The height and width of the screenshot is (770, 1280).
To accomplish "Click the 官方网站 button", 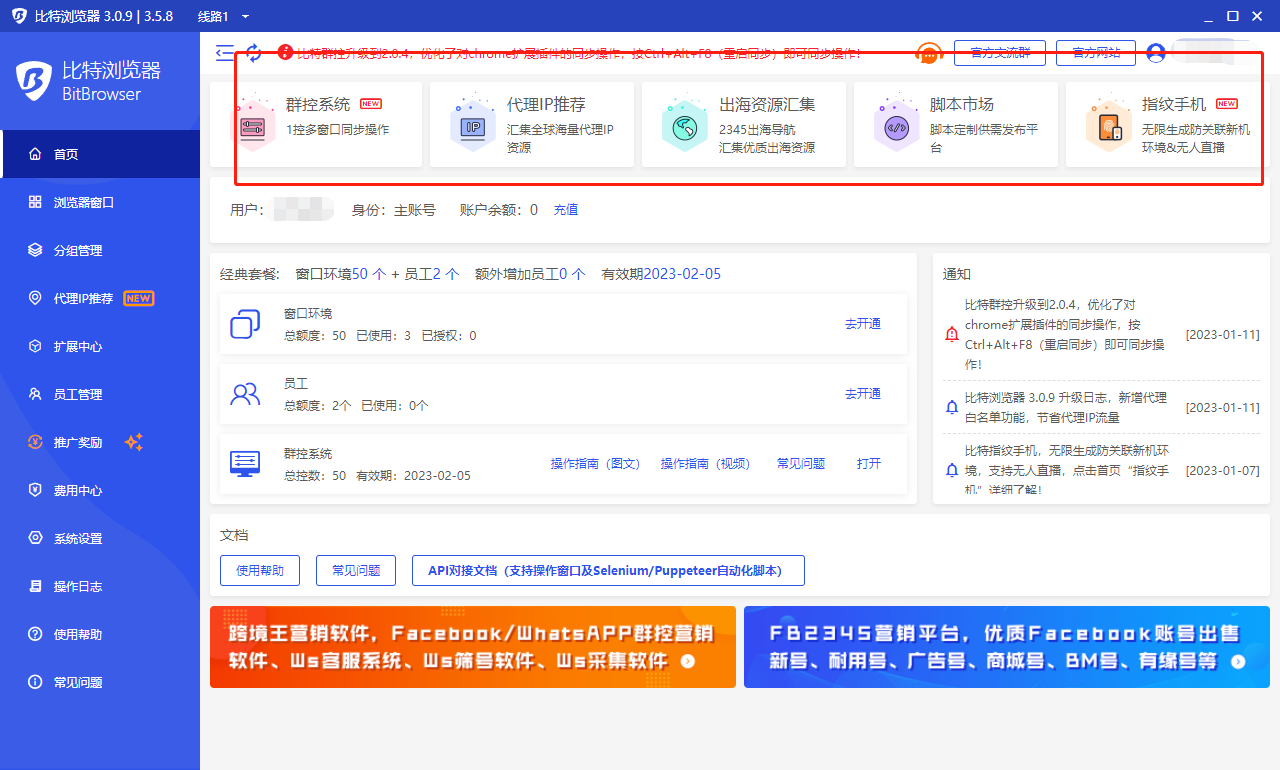I will click(x=1096, y=53).
